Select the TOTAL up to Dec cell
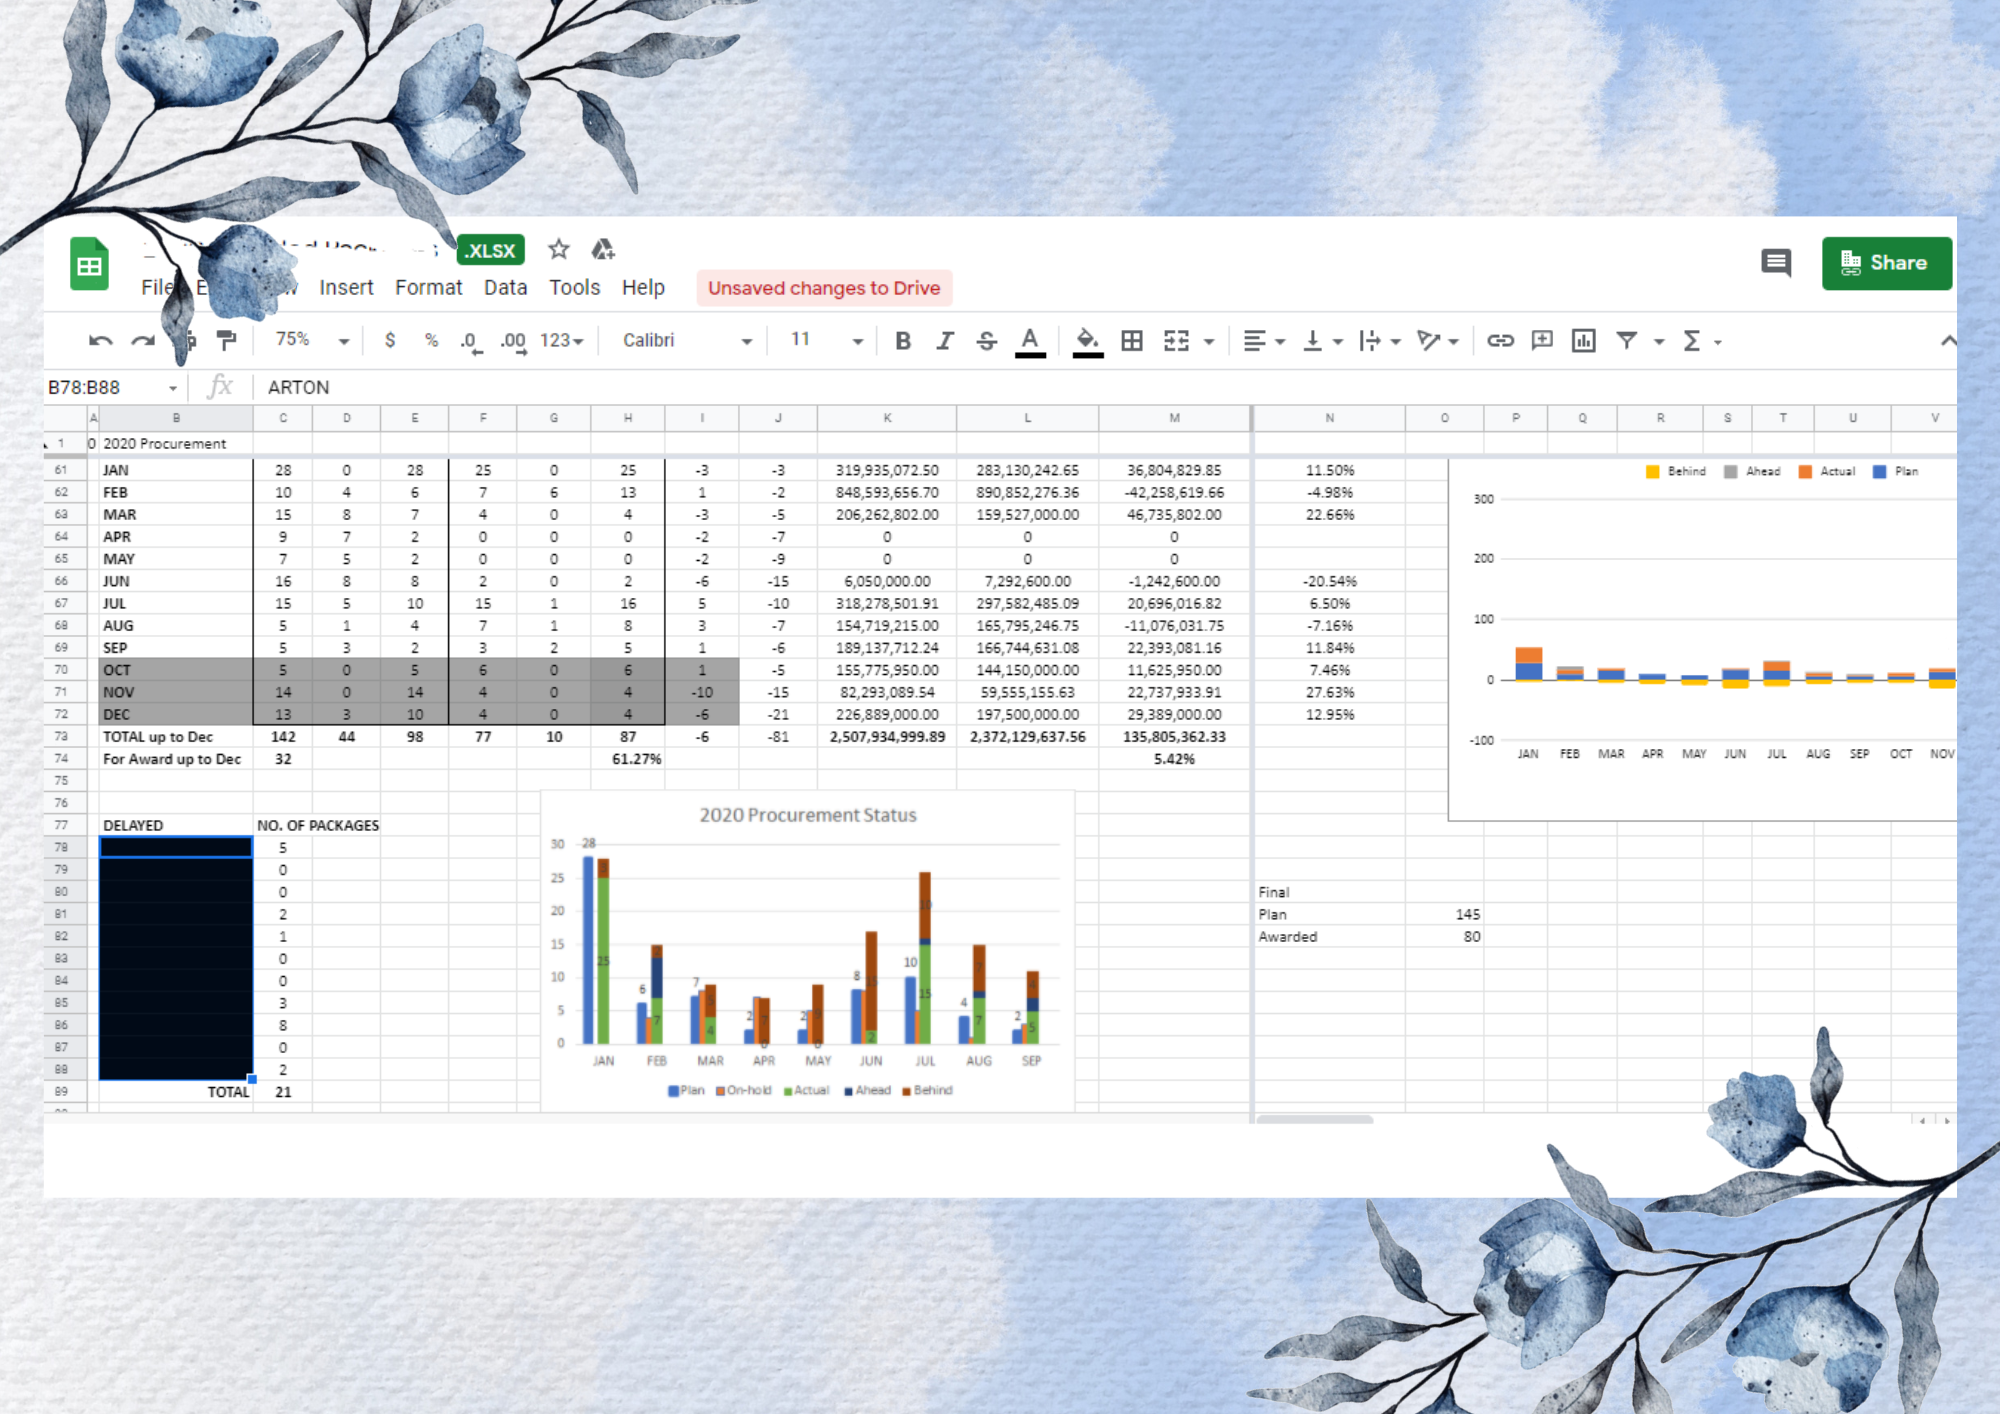This screenshot has height=1414, width=2000. click(x=176, y=737)
